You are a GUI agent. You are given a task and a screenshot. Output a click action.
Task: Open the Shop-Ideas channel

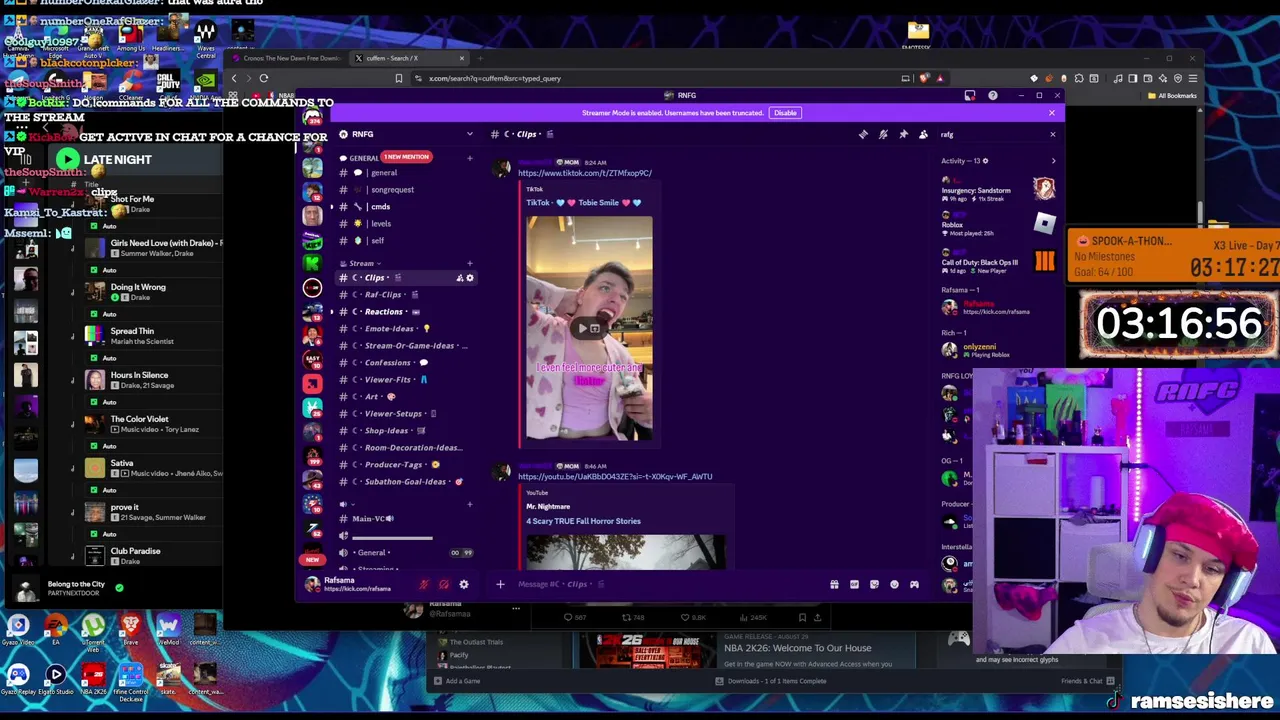tap(405, 431)
